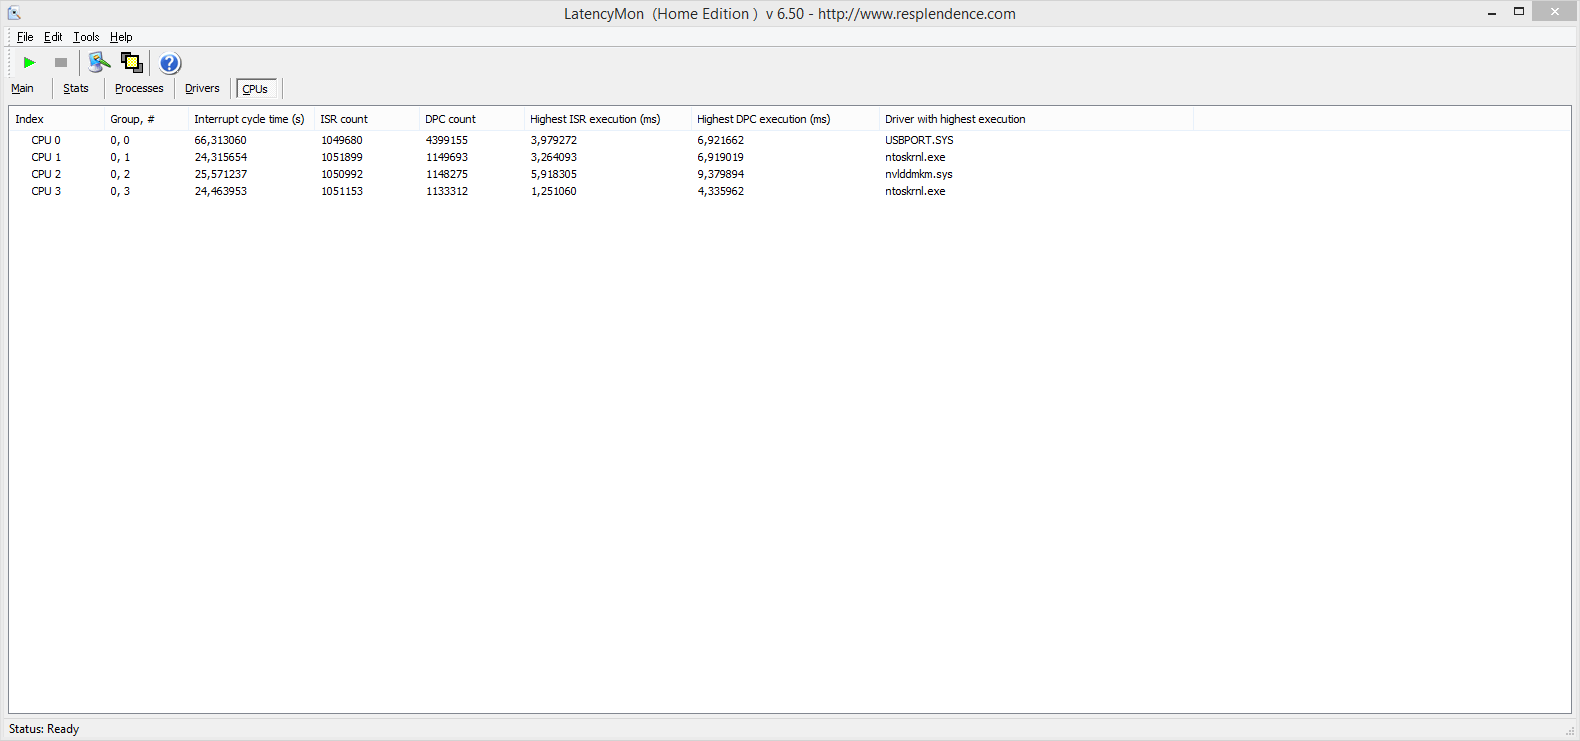1580x741 pixels.
Task: Close the LatencyMon window
Action: pyautogui.click(x=1554, y=12)
